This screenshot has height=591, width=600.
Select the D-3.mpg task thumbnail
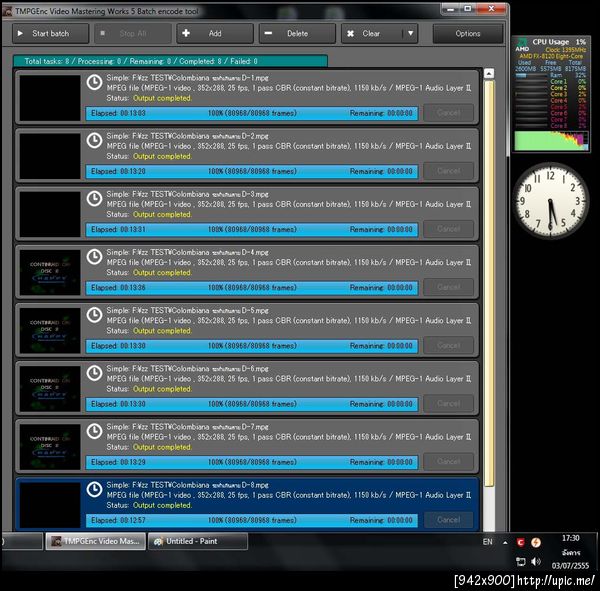[50, 214]
